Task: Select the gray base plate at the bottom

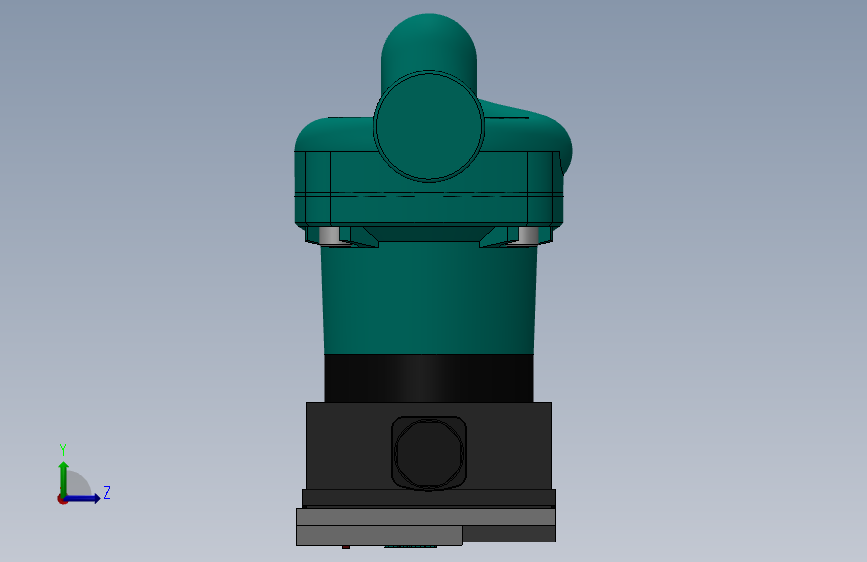Action: [426, 517]
